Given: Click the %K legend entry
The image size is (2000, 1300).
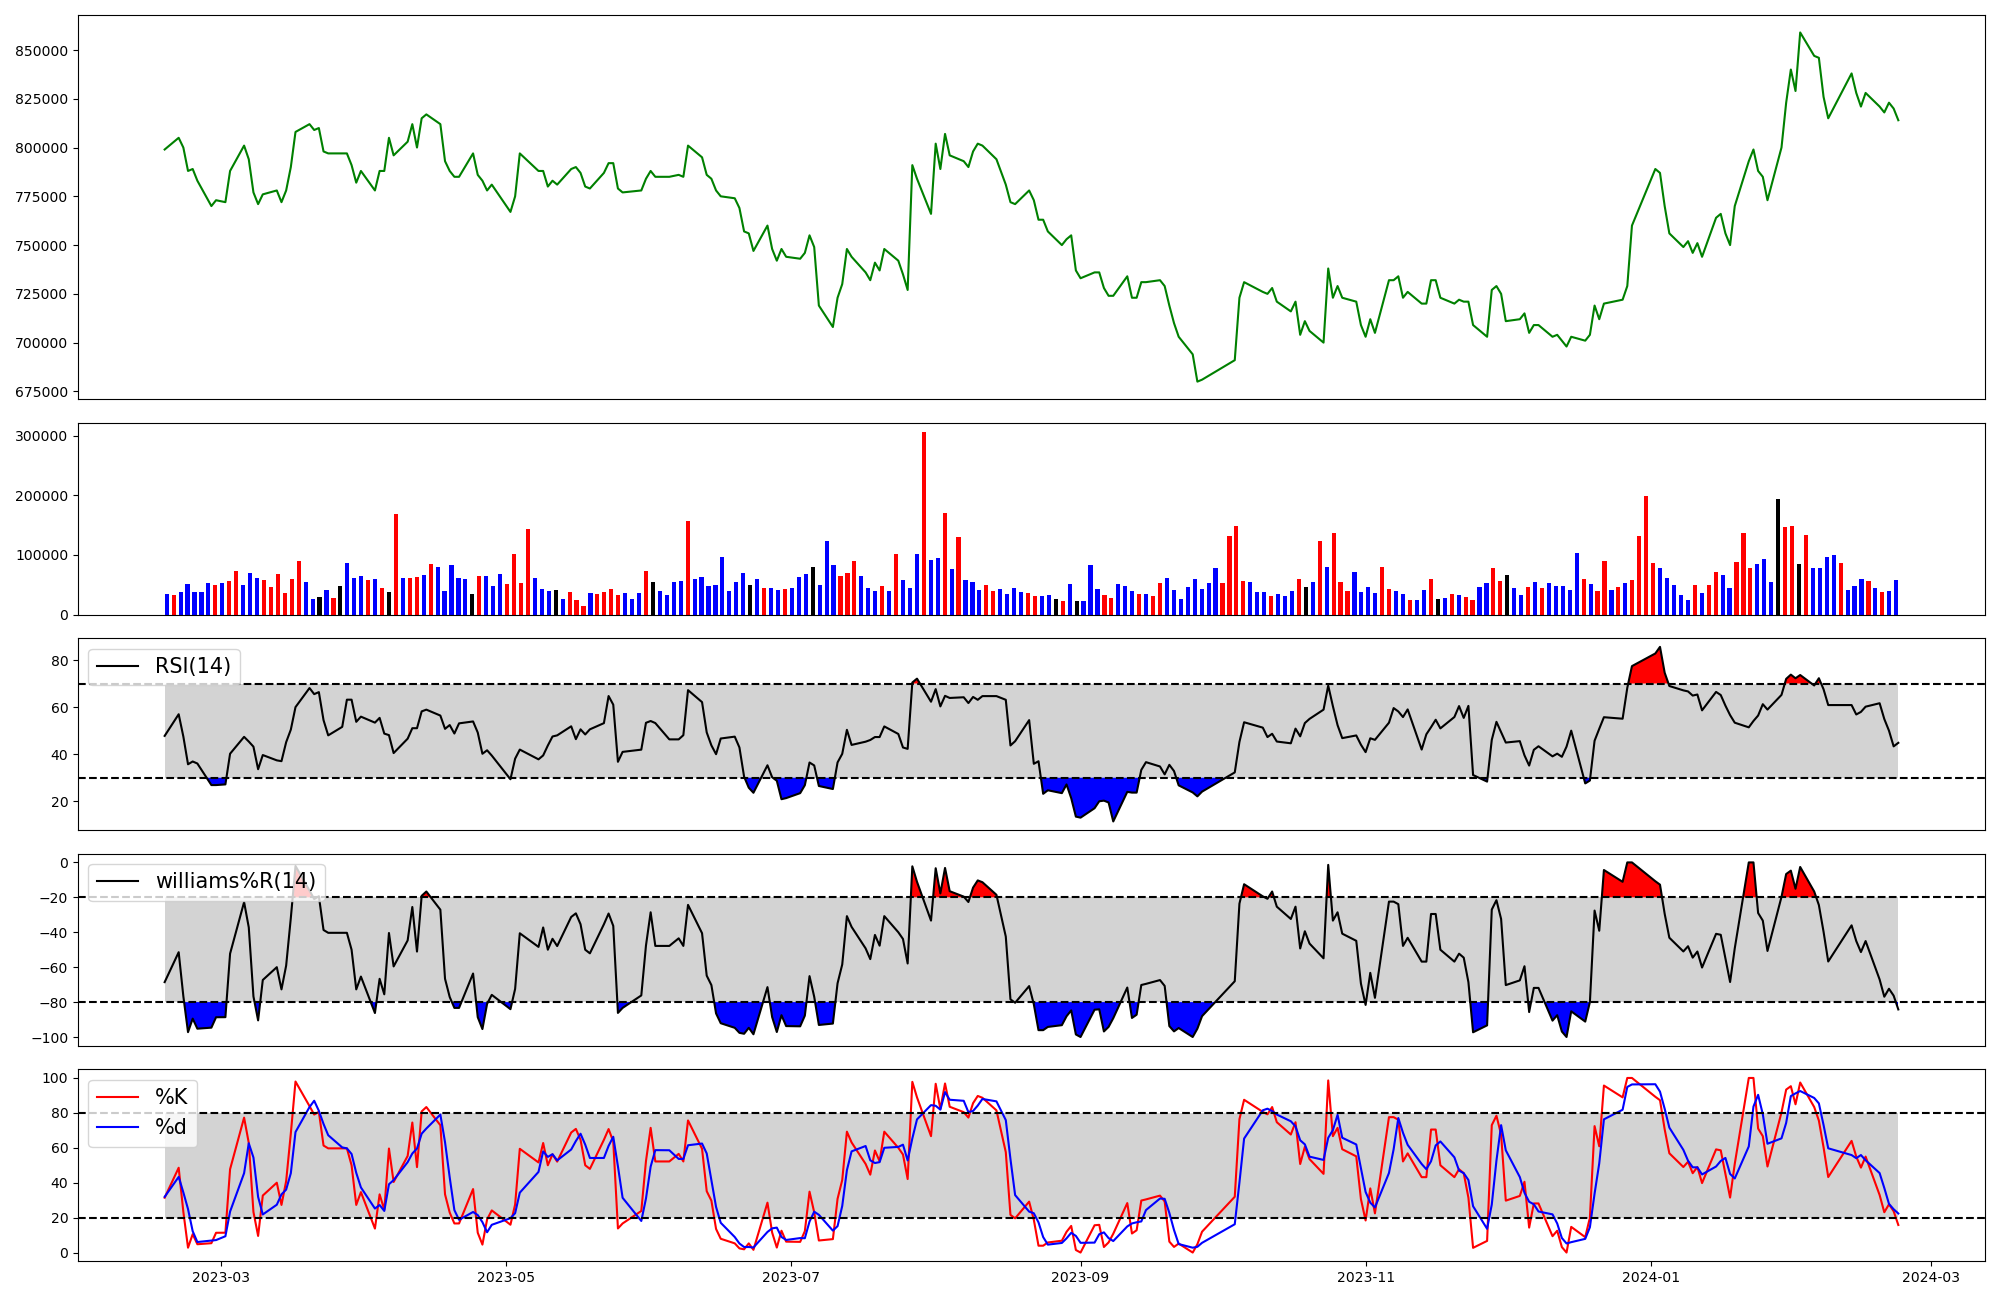Looking at the screenshot, I should click(171, 1097).
